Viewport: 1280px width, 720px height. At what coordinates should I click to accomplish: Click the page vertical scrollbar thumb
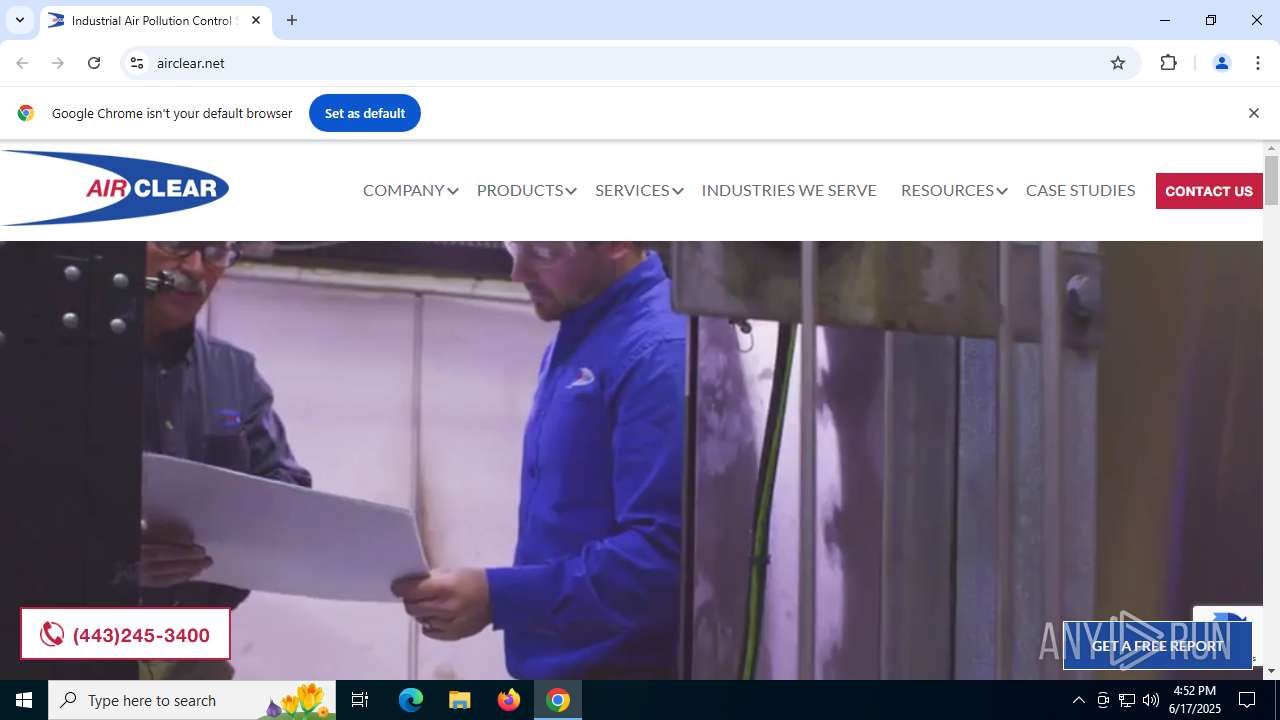(x=1271, y=180)
